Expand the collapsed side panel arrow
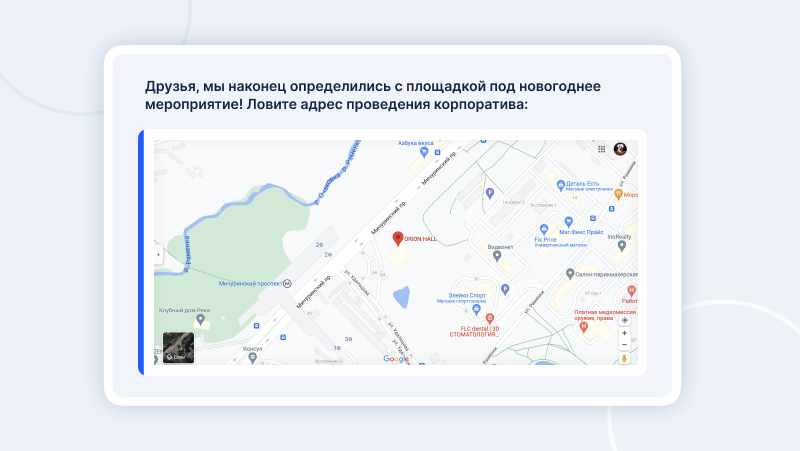 (158, 256)
